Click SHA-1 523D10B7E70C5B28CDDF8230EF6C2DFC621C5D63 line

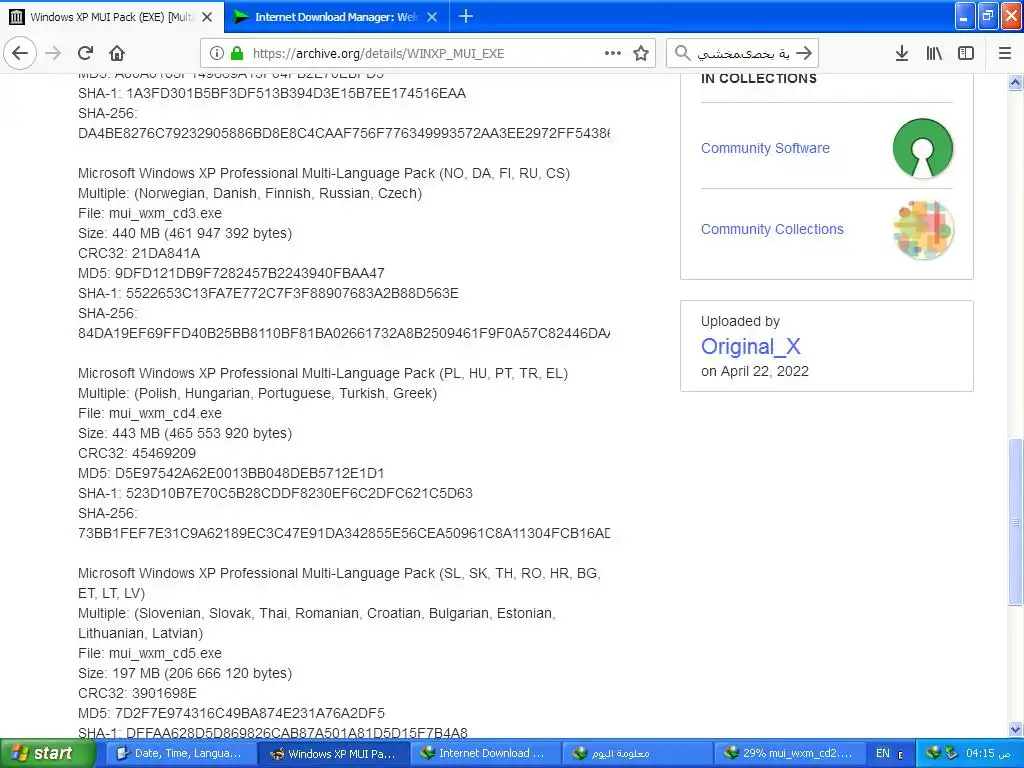point(275,493)
